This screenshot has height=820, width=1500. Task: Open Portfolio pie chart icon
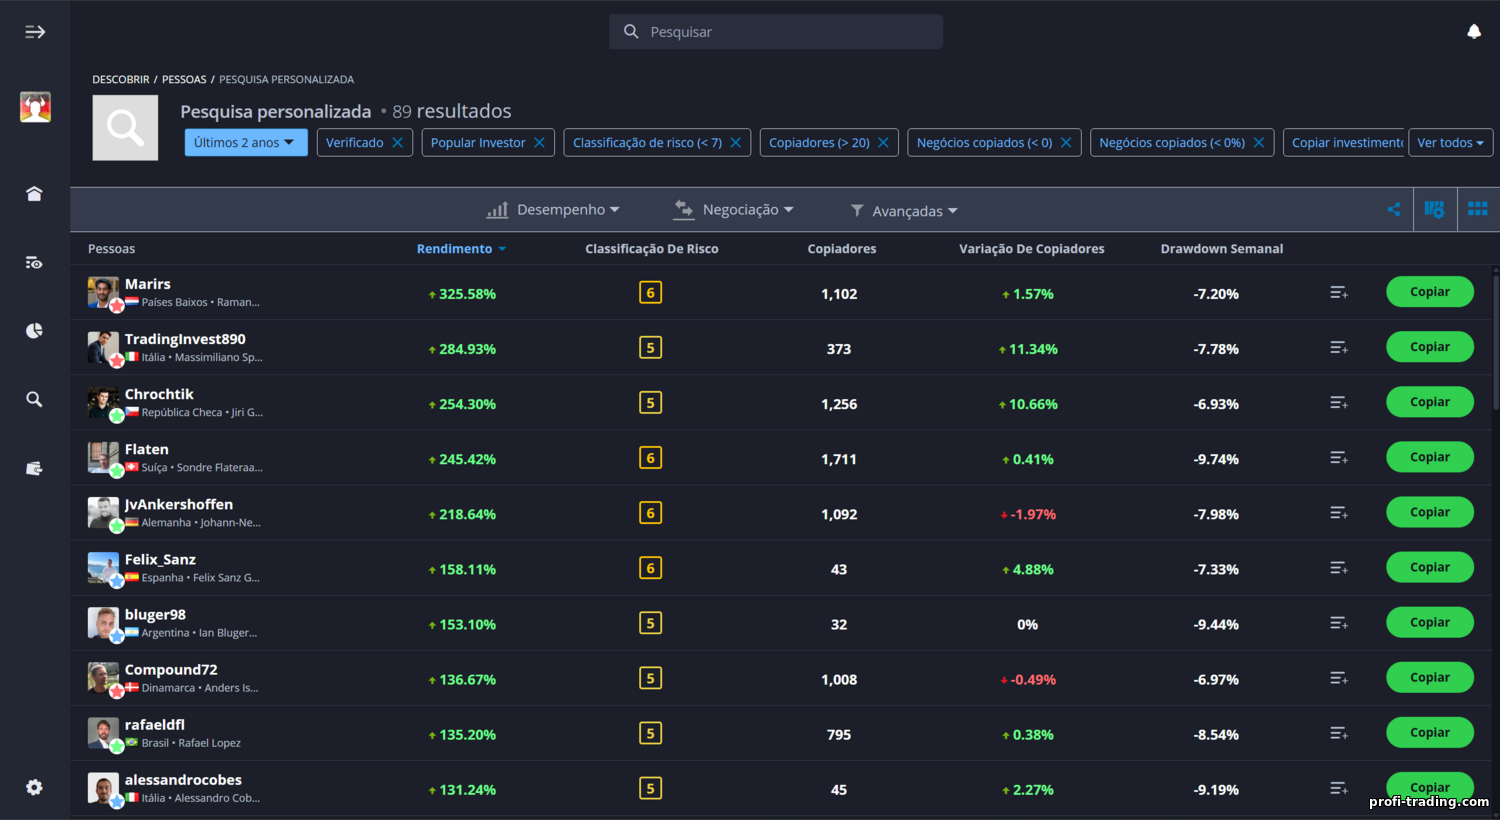point(34,331)
